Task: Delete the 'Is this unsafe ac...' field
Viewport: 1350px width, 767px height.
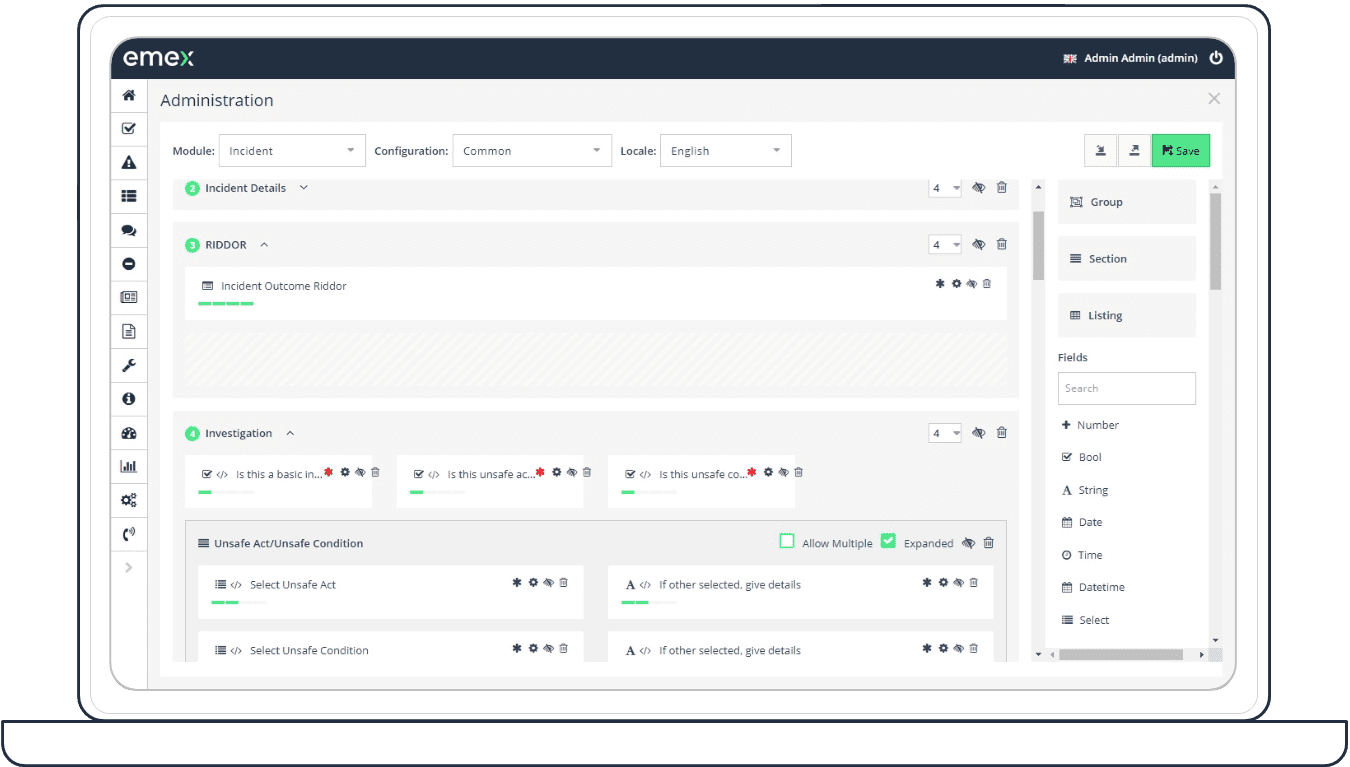Action: click(587, 472)
